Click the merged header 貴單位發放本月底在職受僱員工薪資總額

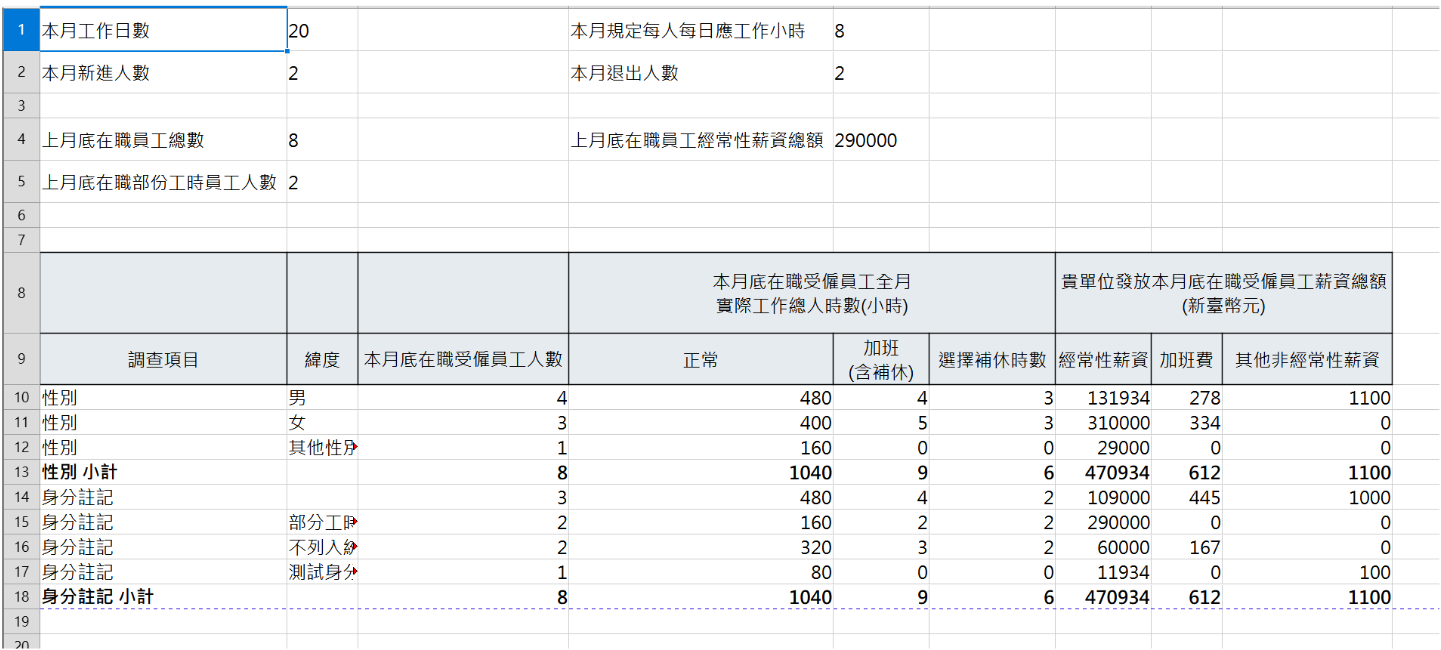point(1223,293)
